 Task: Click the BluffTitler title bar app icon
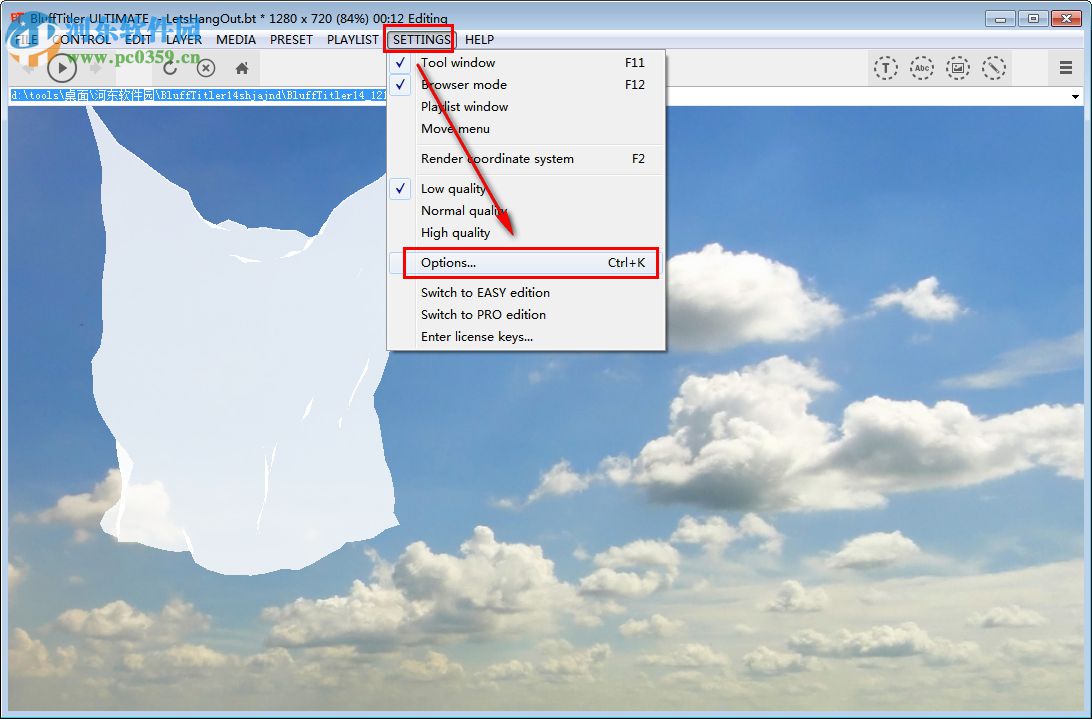(17, 18)
